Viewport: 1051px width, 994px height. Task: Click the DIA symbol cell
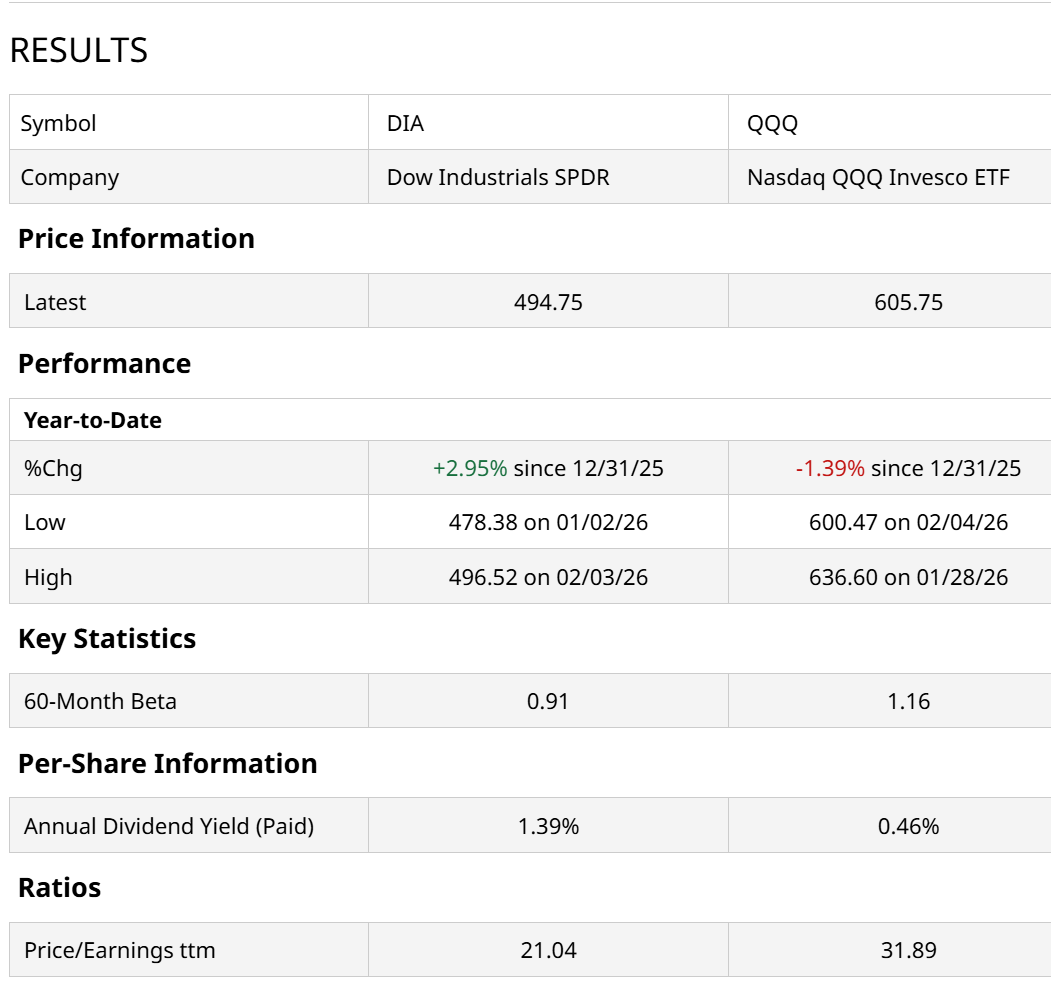coord(406,123)
